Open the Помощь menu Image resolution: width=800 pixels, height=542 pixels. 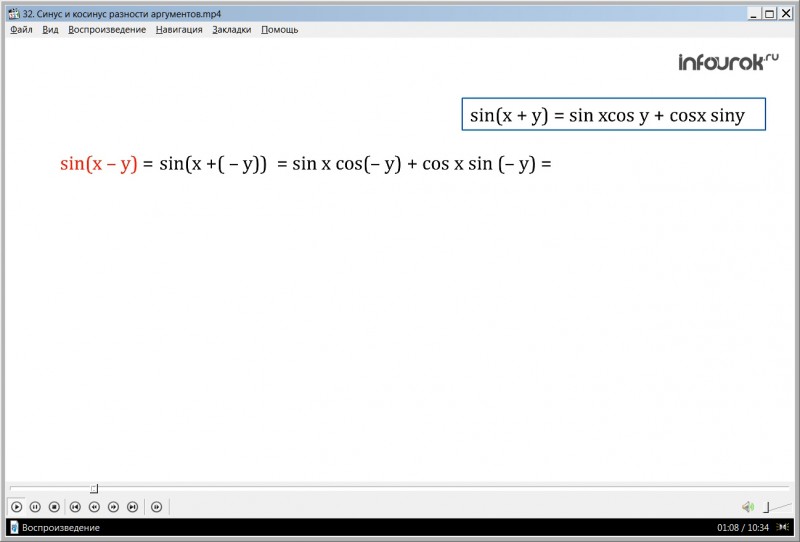(x=280, y=30)
